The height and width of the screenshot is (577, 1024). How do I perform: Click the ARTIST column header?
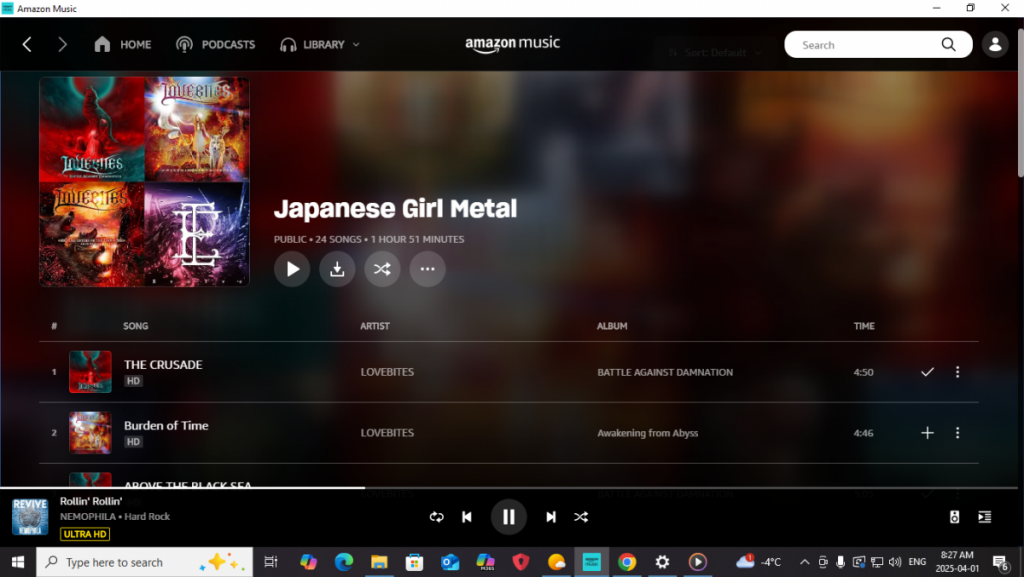(375, 326)
